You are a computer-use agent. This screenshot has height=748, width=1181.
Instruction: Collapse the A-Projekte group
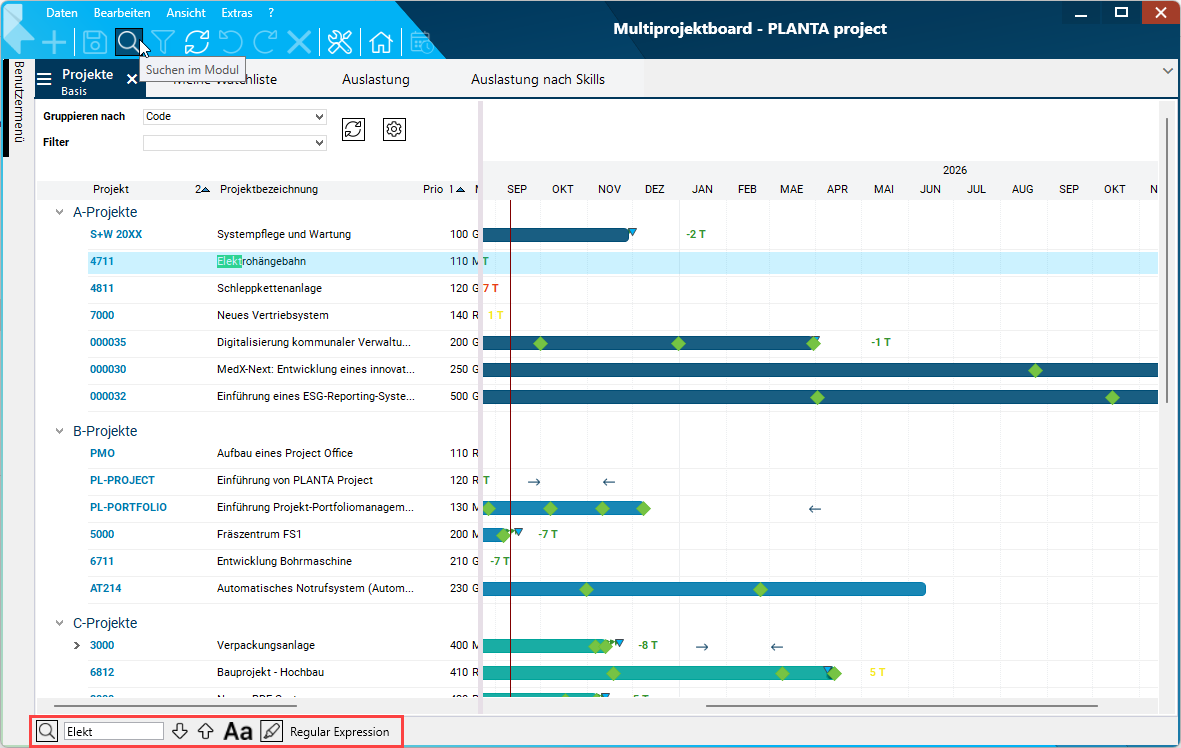[59, 212]
